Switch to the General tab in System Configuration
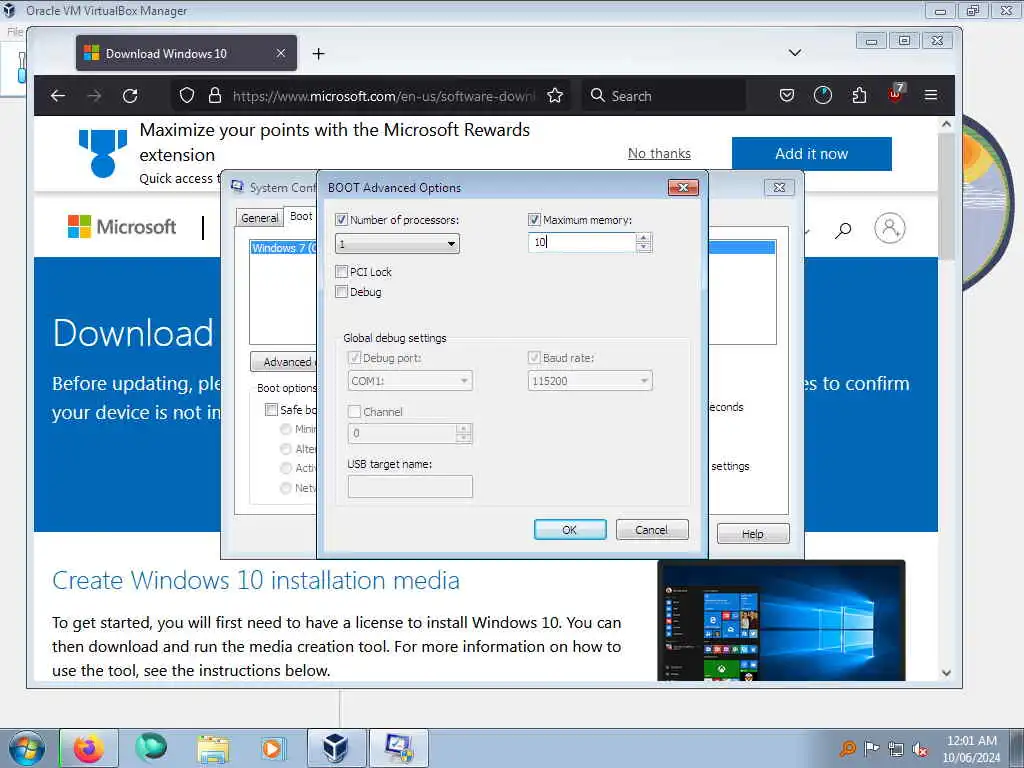Viewport: 1024px width, 768px height. pos(259,218)
